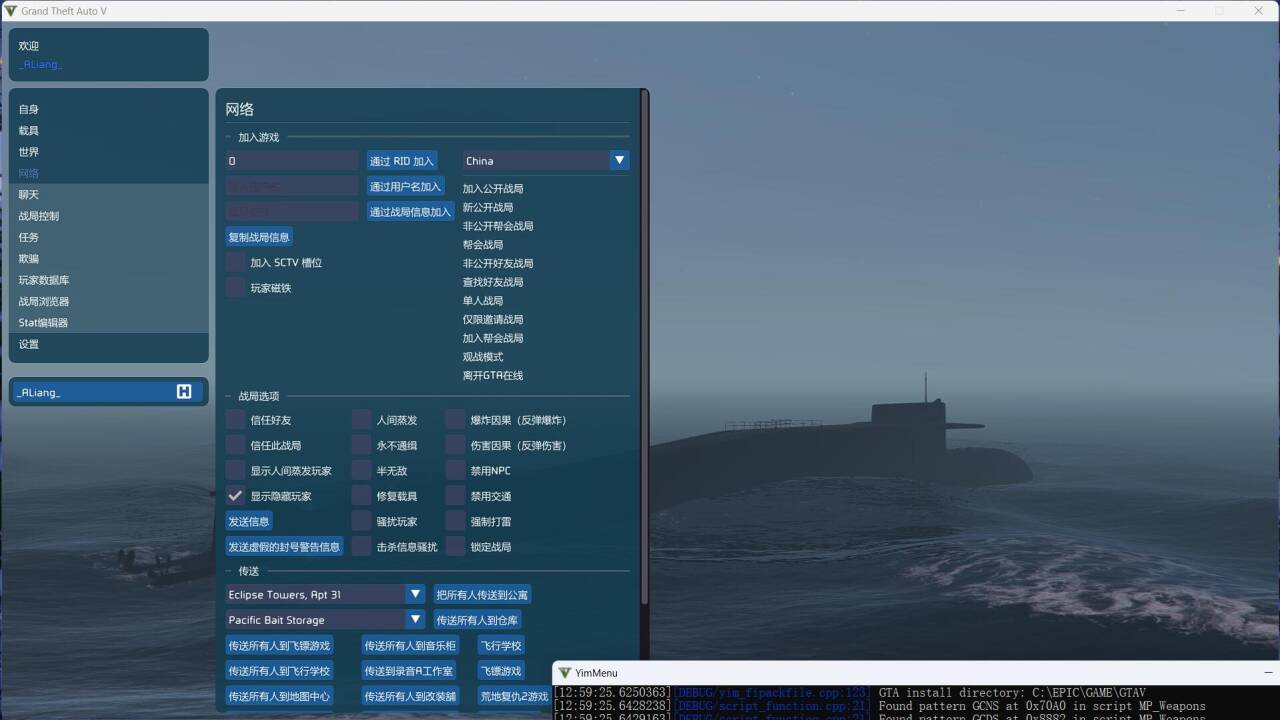
Task: Click the RID input field showing 0
Action: pos(292,160)
